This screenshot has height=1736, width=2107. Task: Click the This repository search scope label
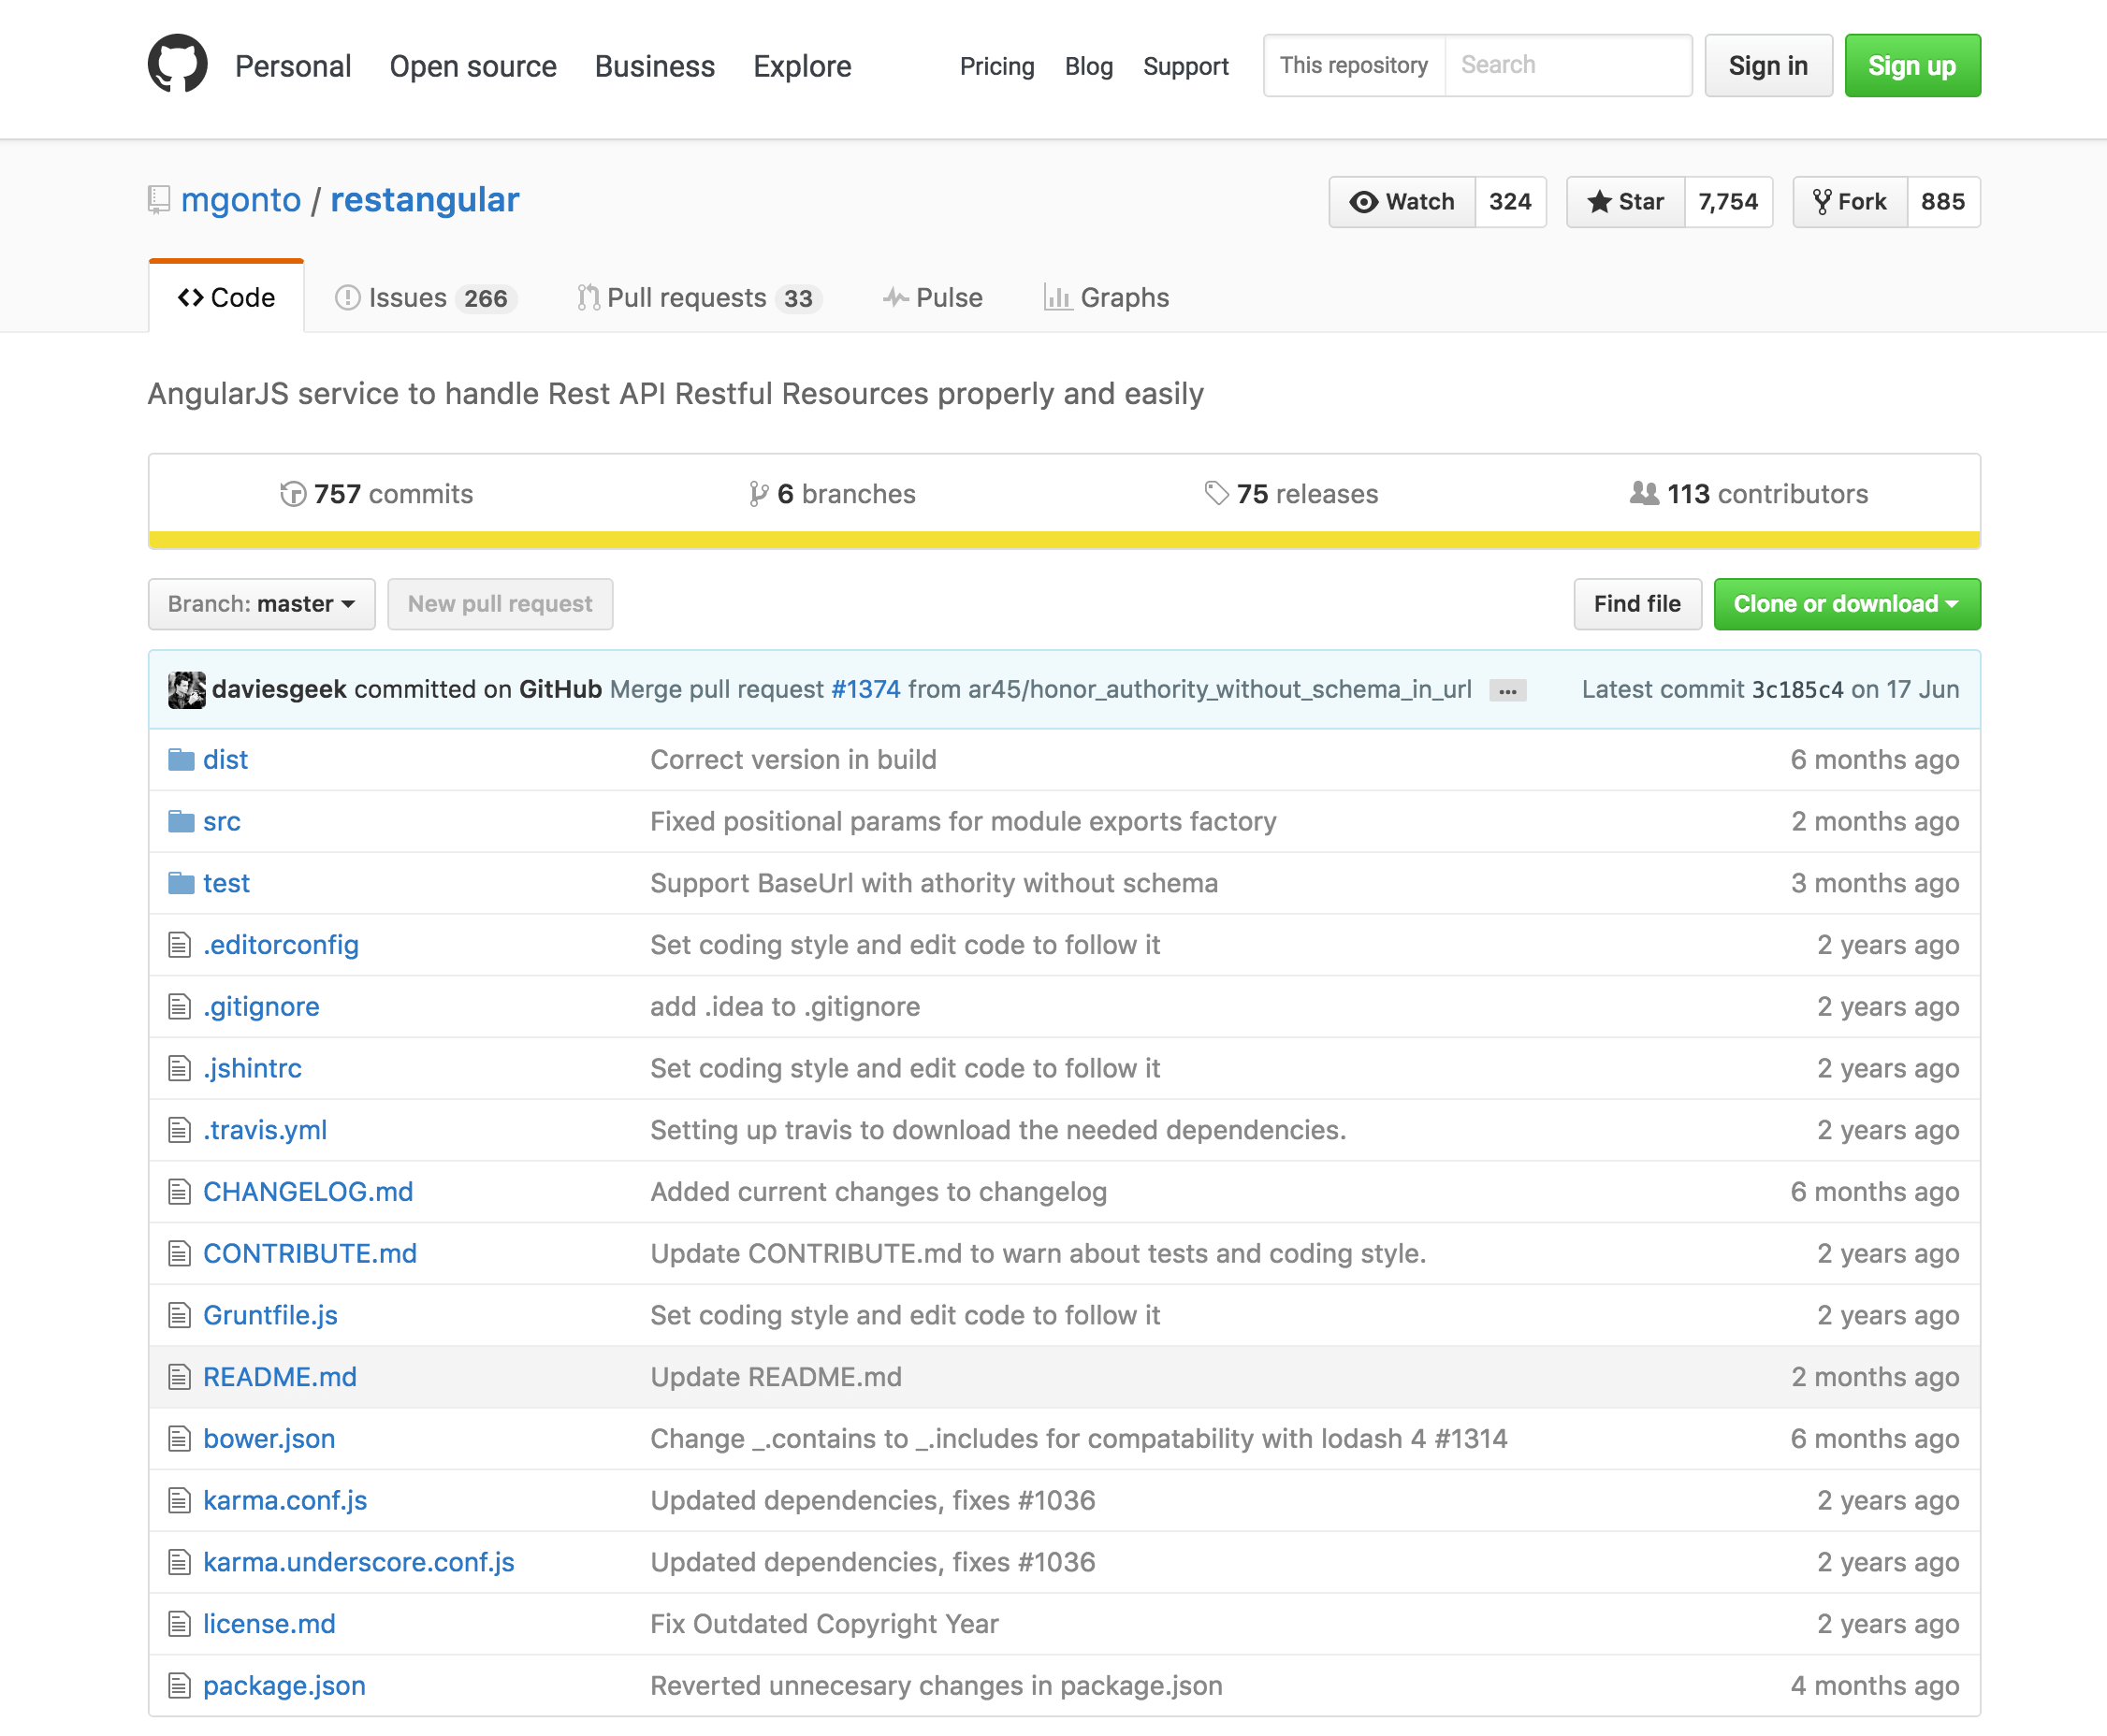point(1354,65)
